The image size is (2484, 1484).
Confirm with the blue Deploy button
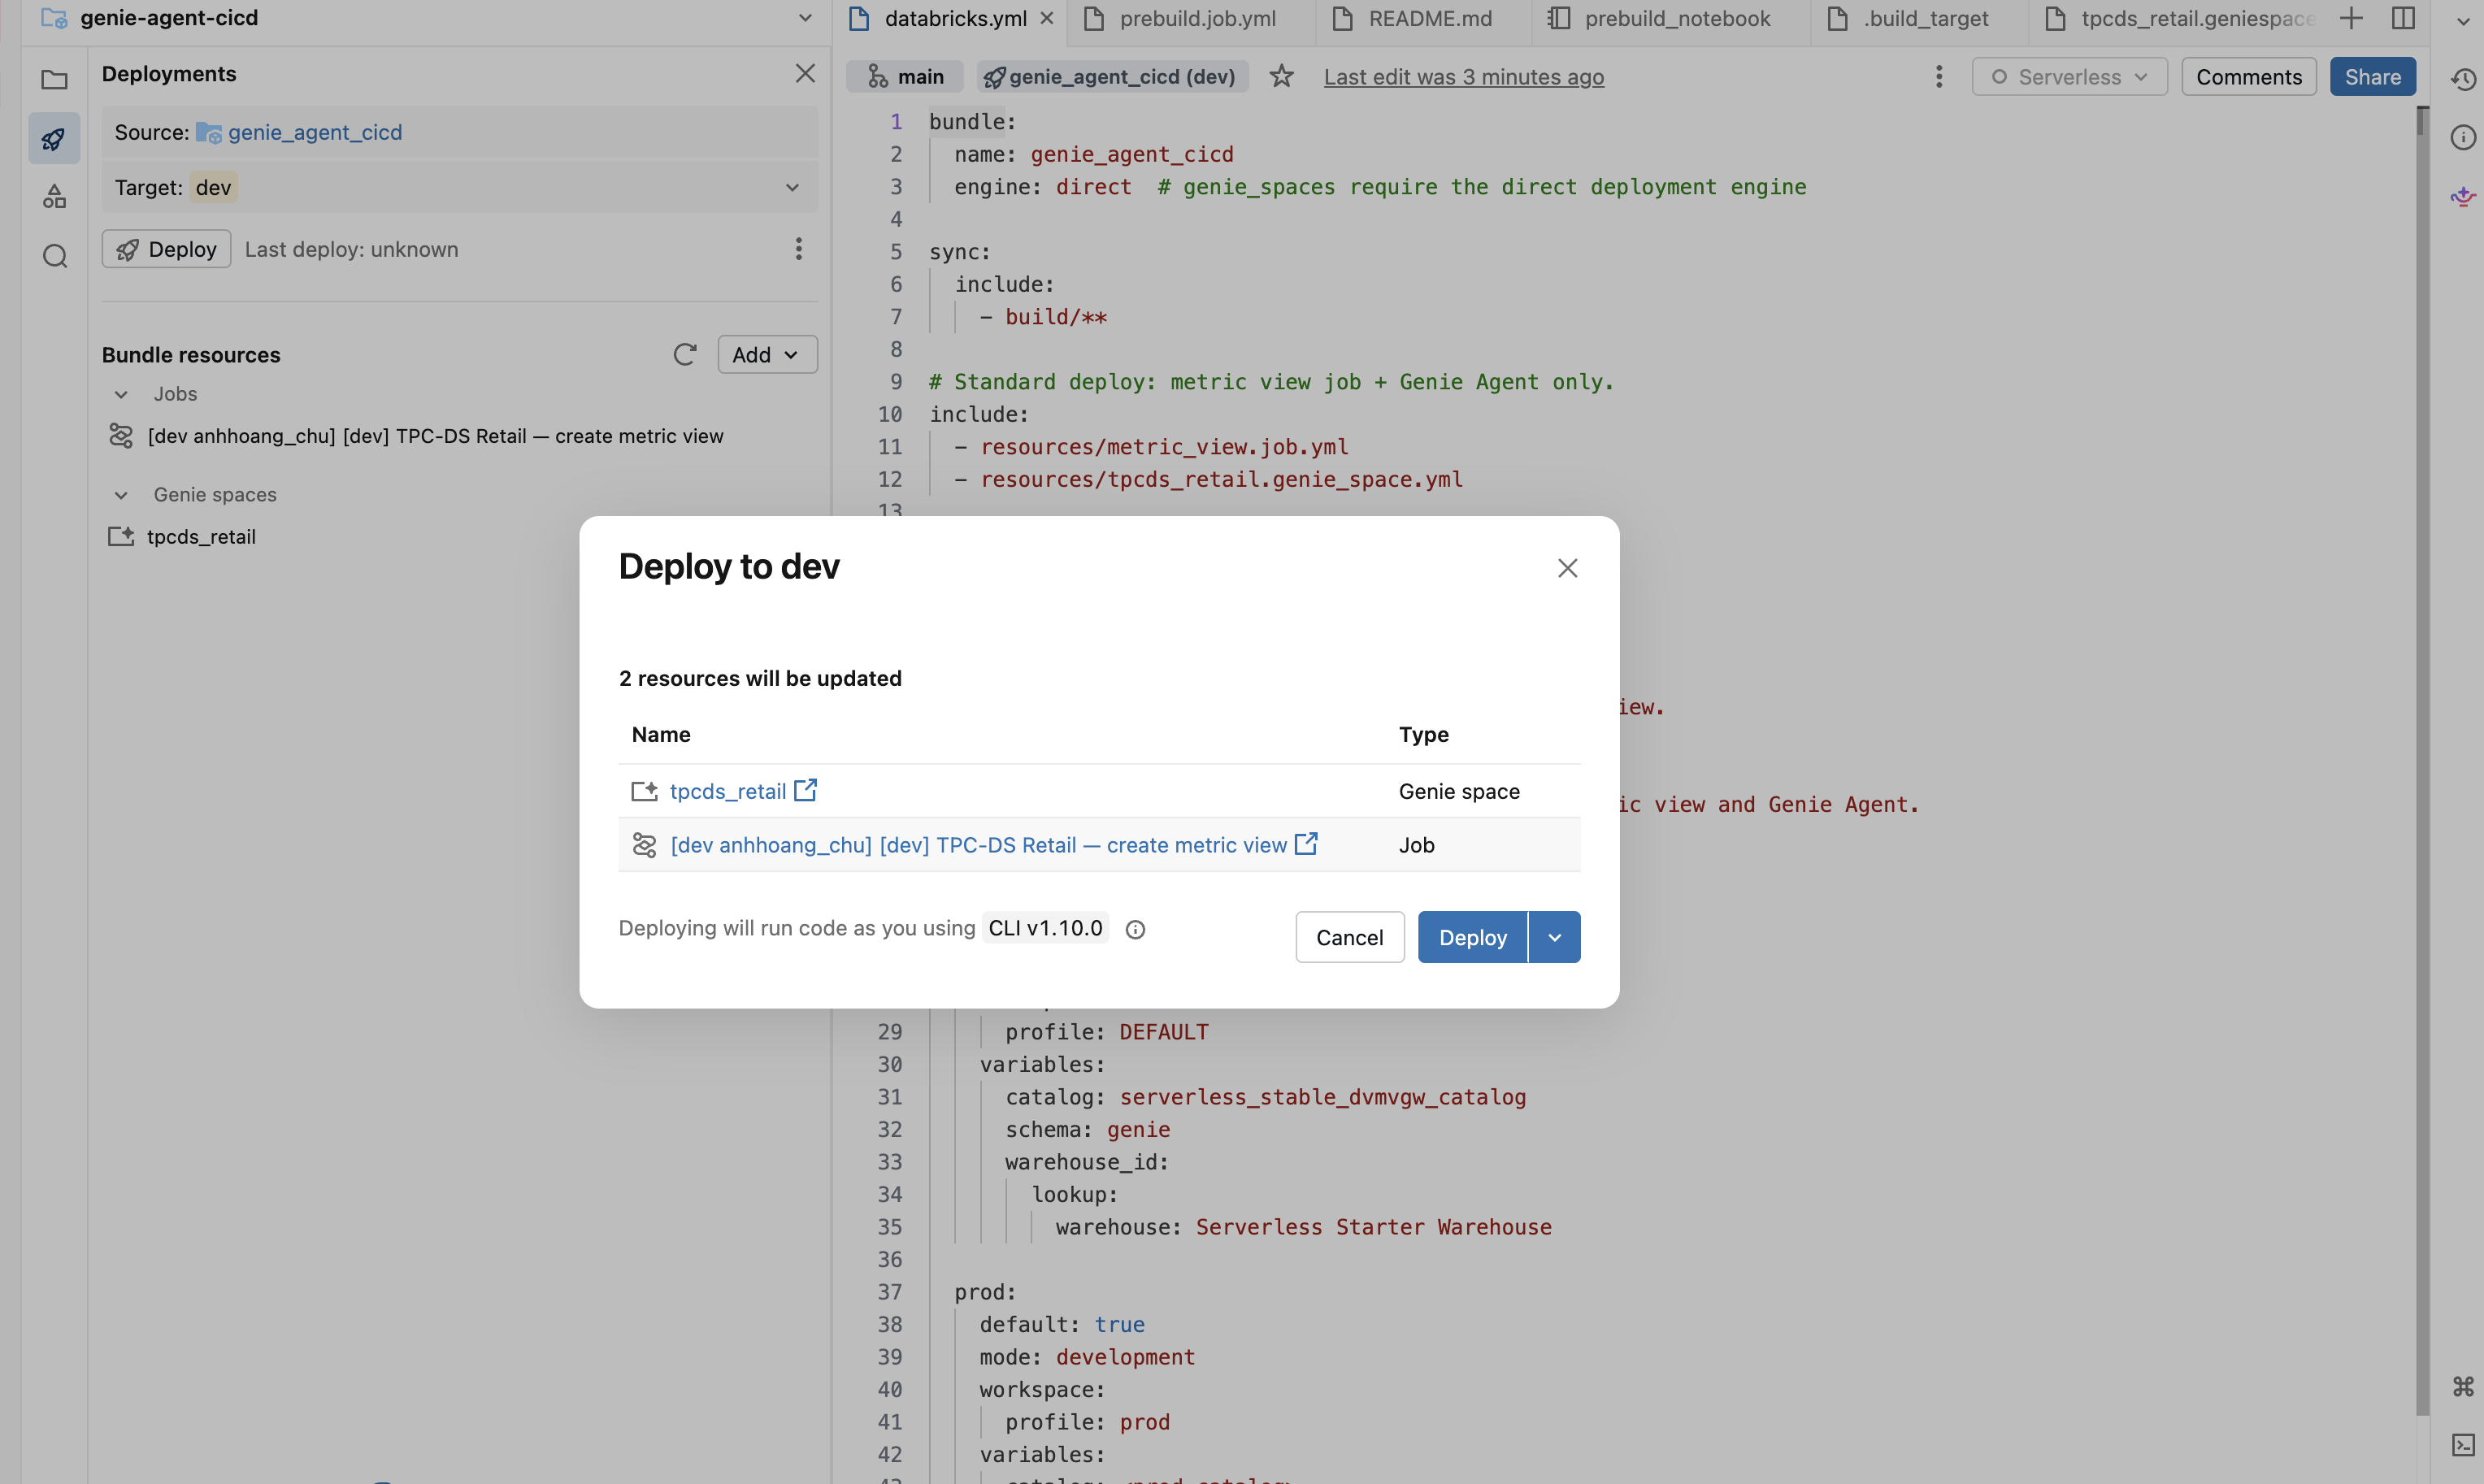tap(1472, 937)
